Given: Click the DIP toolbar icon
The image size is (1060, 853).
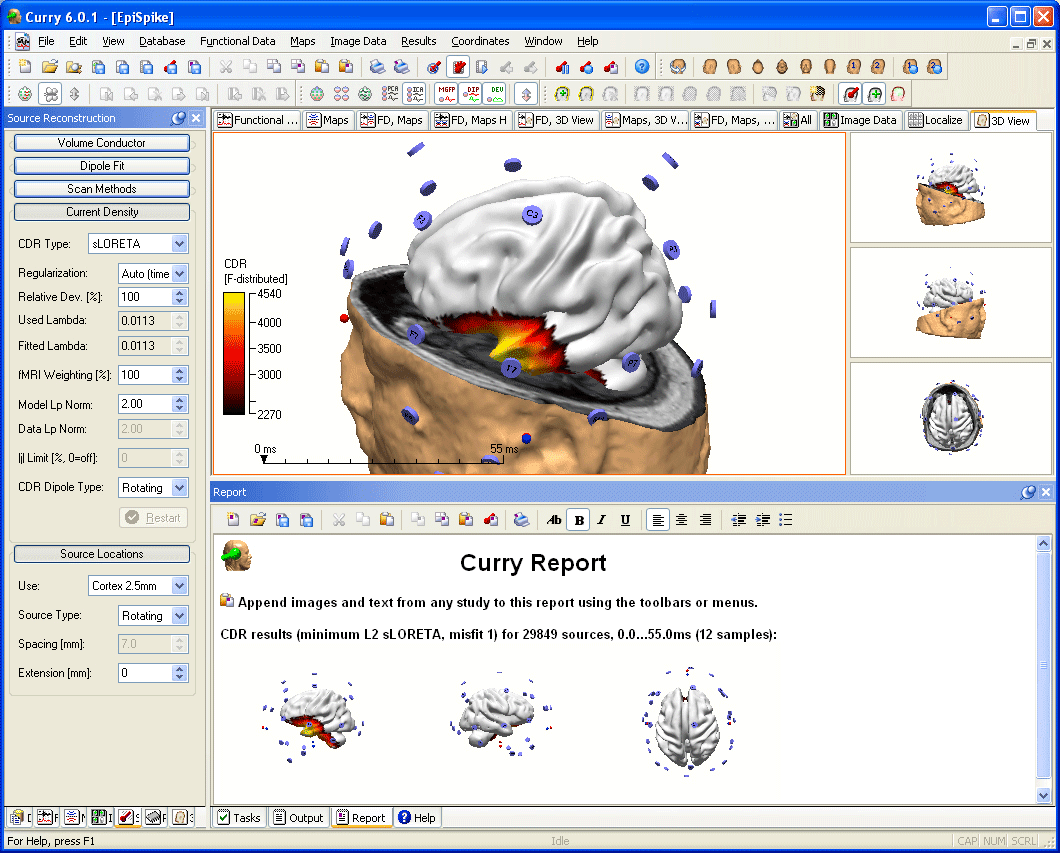Looking at the screenshot, I should pyautogui.click(x=470, y=94).
